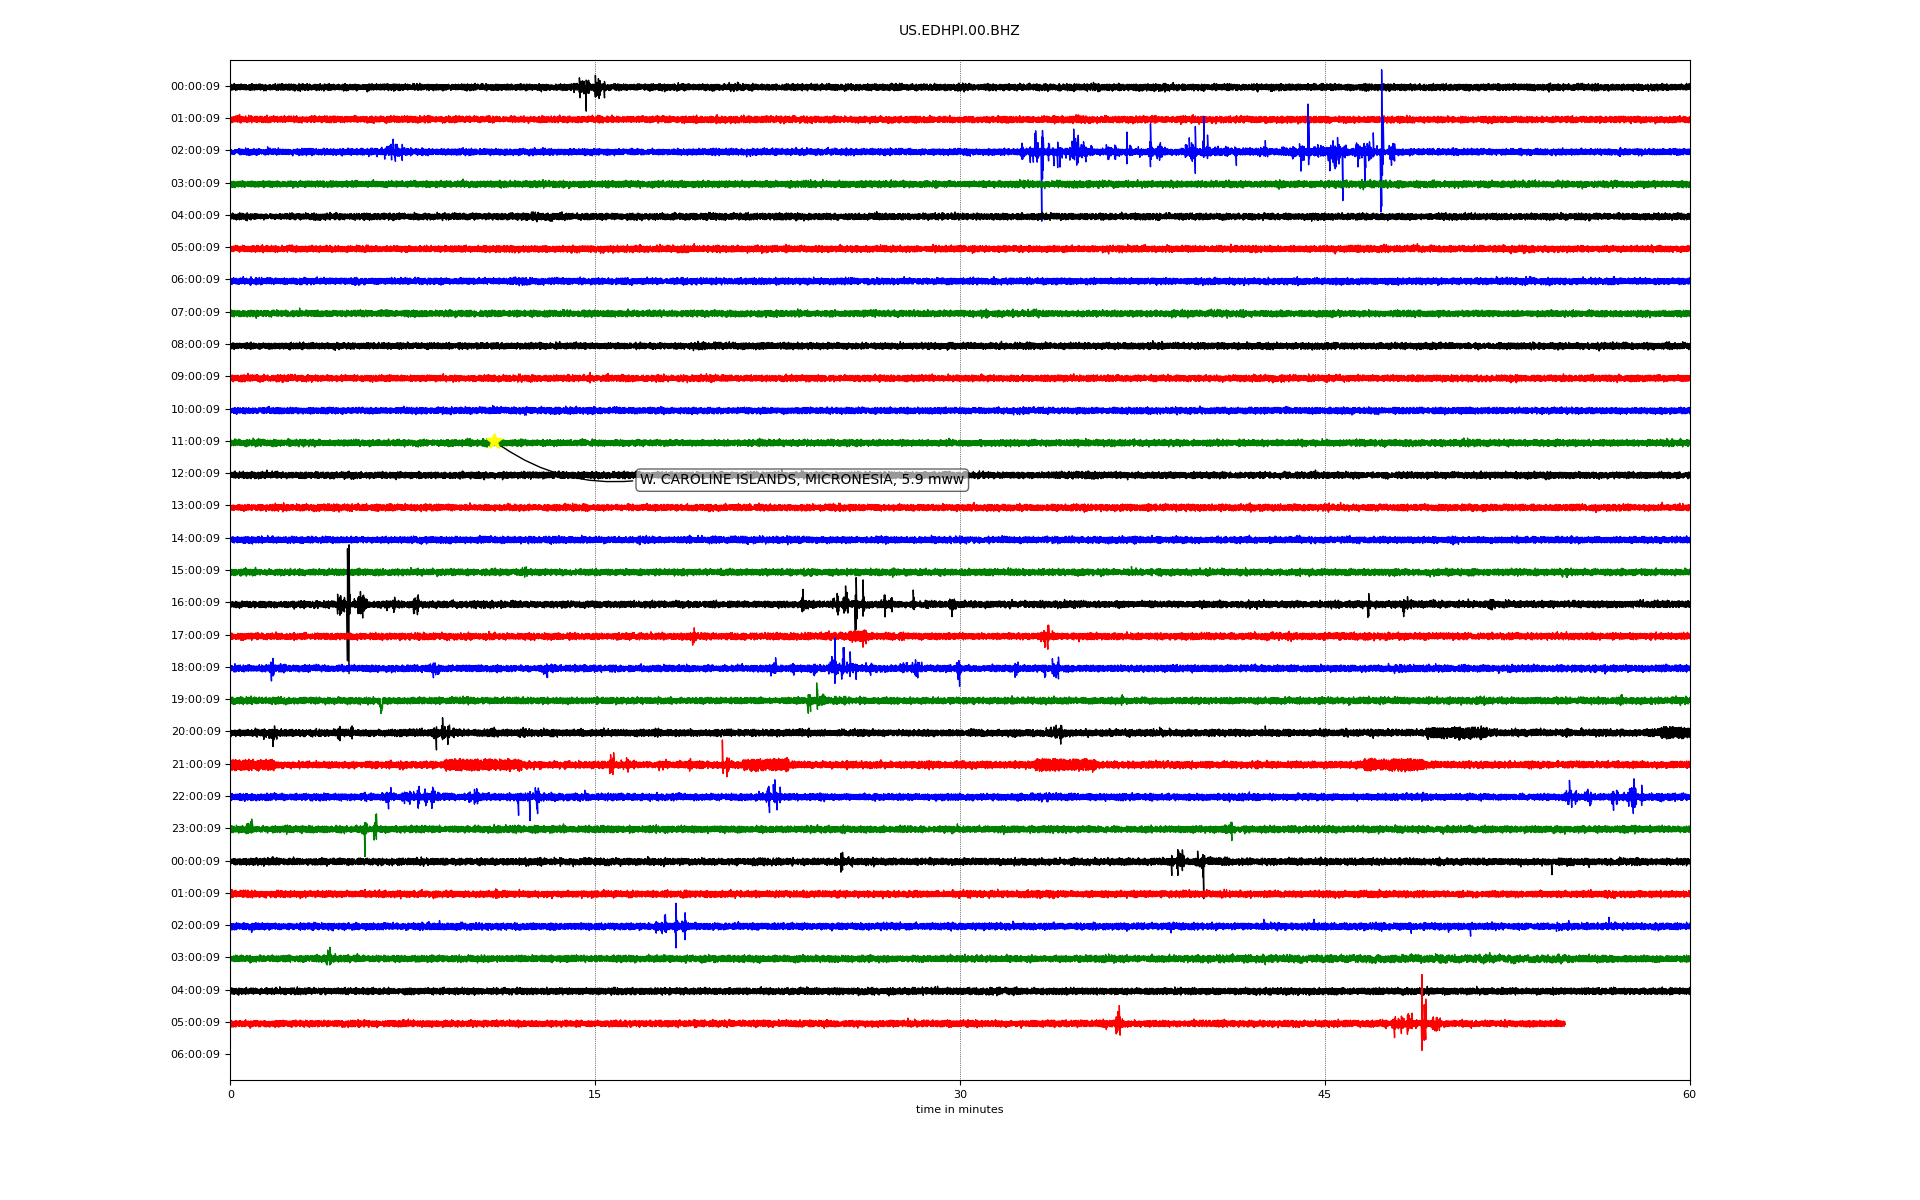Click the black burst in first 00:00 trace
Image resolution: width=1920 pixels, height=1200 pixels.
[x=590, y=88]
